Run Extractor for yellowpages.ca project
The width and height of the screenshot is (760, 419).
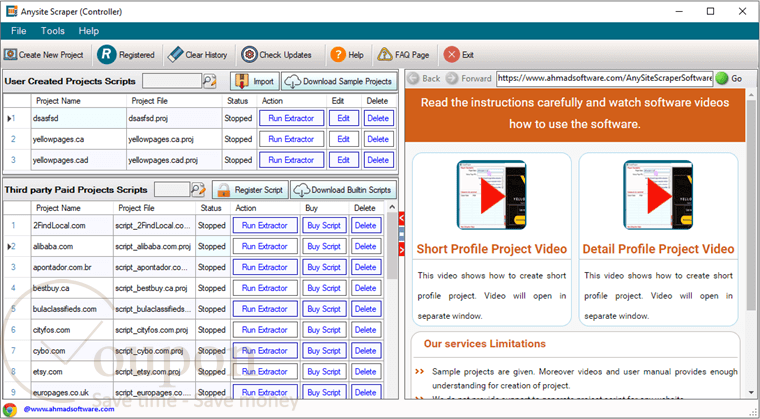click(291, 139)
